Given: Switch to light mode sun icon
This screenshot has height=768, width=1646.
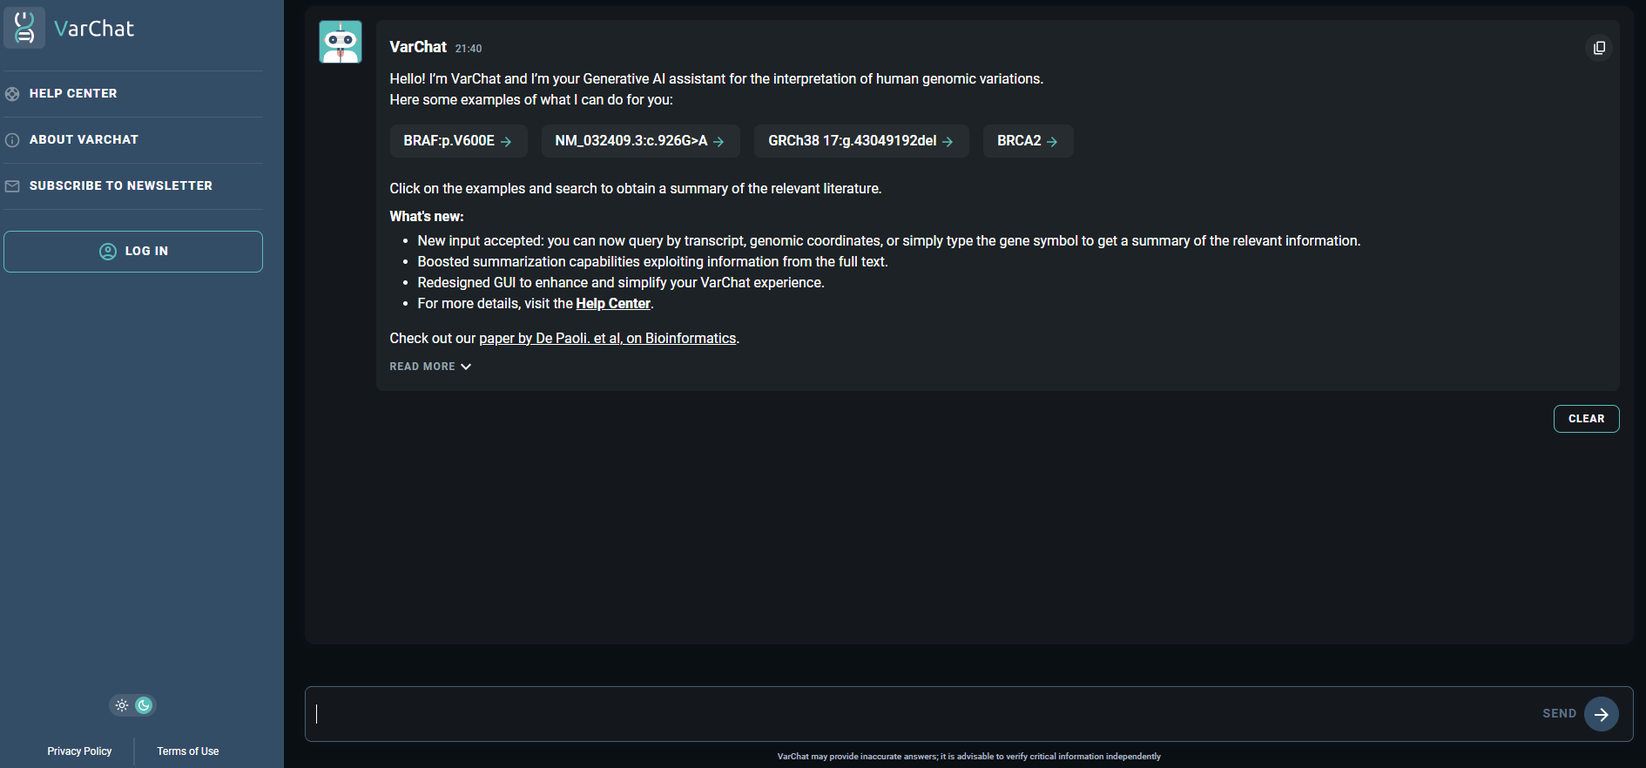Looking at the screenshot, I should pos(122,705).
